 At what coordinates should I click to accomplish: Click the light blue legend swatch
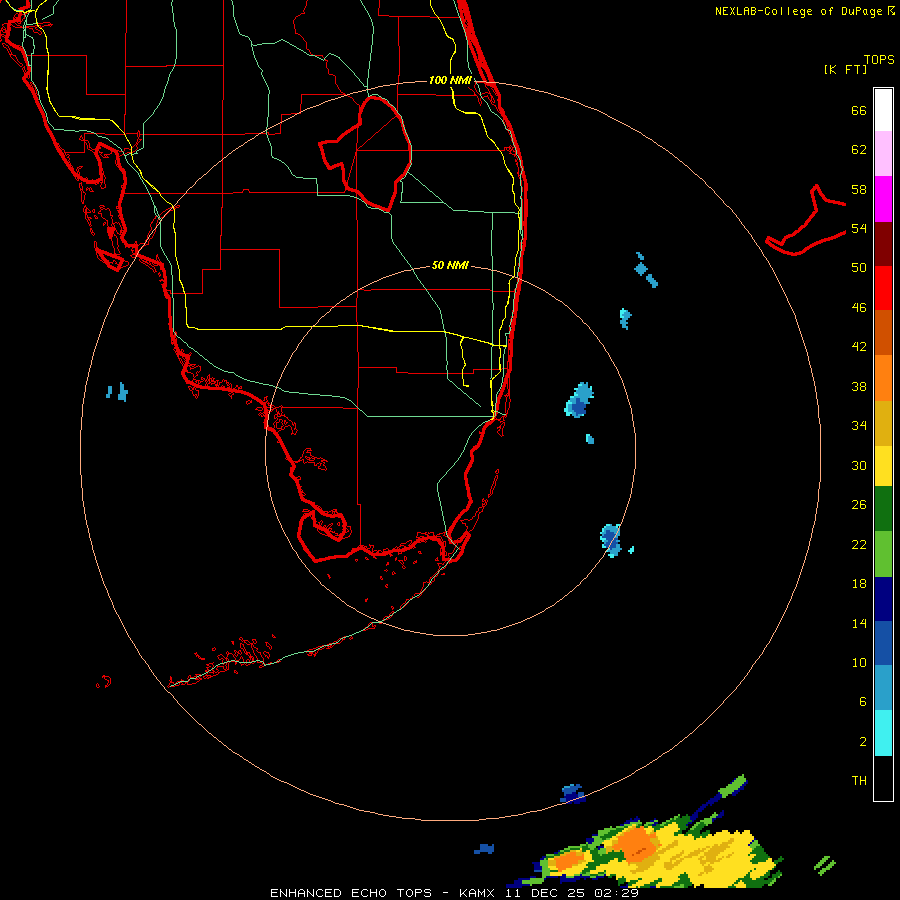(x=883, y=688)
